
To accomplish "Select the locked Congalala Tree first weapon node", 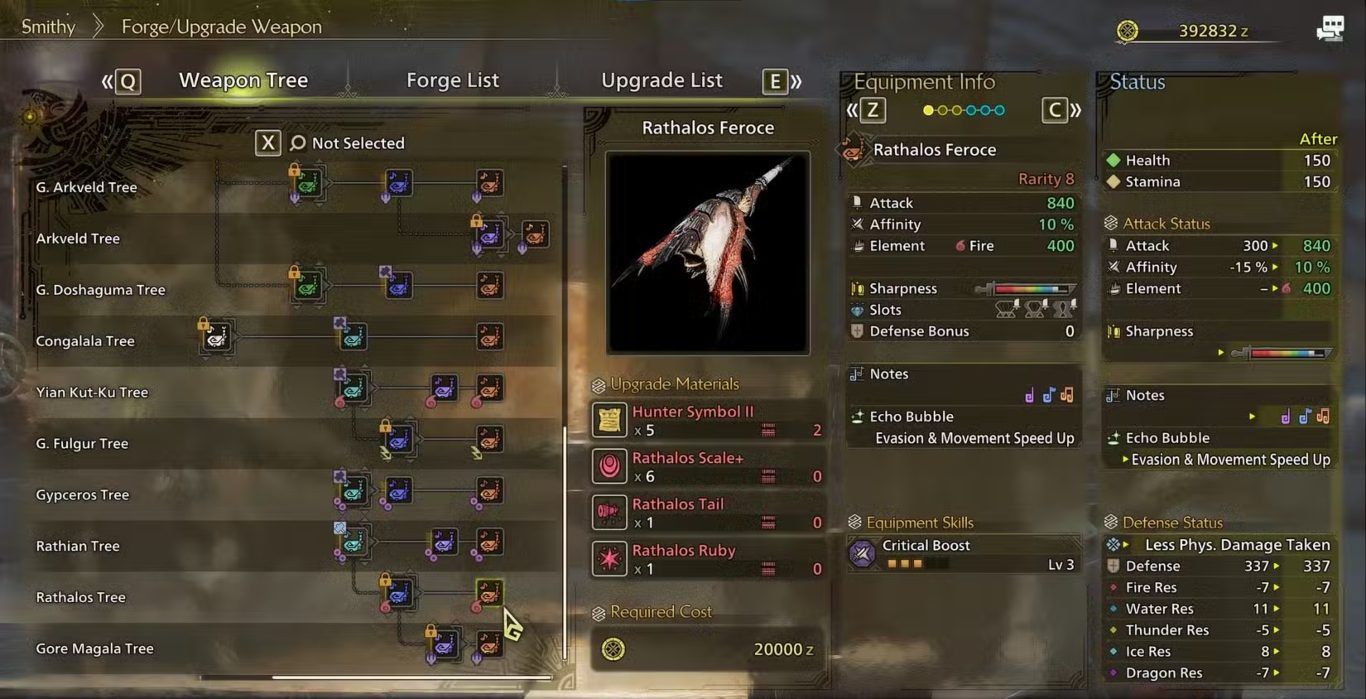I will click(x=217, y=338).
